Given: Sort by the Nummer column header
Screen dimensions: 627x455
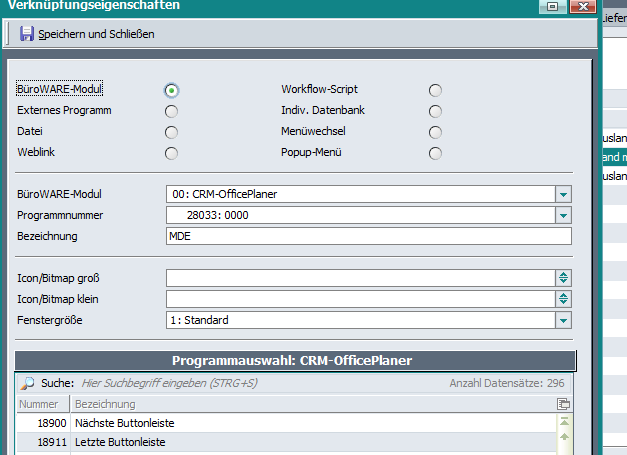Looking at the screenshot, I should (42, 404).
